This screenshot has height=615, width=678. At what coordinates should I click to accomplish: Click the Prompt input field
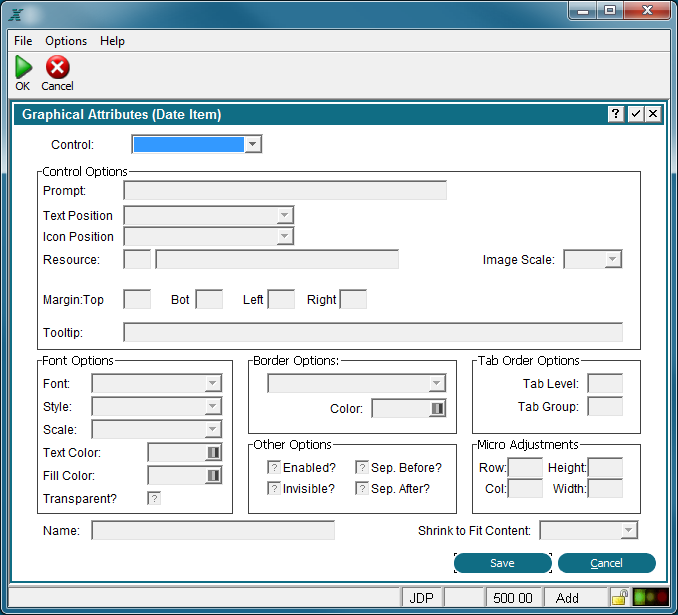[285, 190]
